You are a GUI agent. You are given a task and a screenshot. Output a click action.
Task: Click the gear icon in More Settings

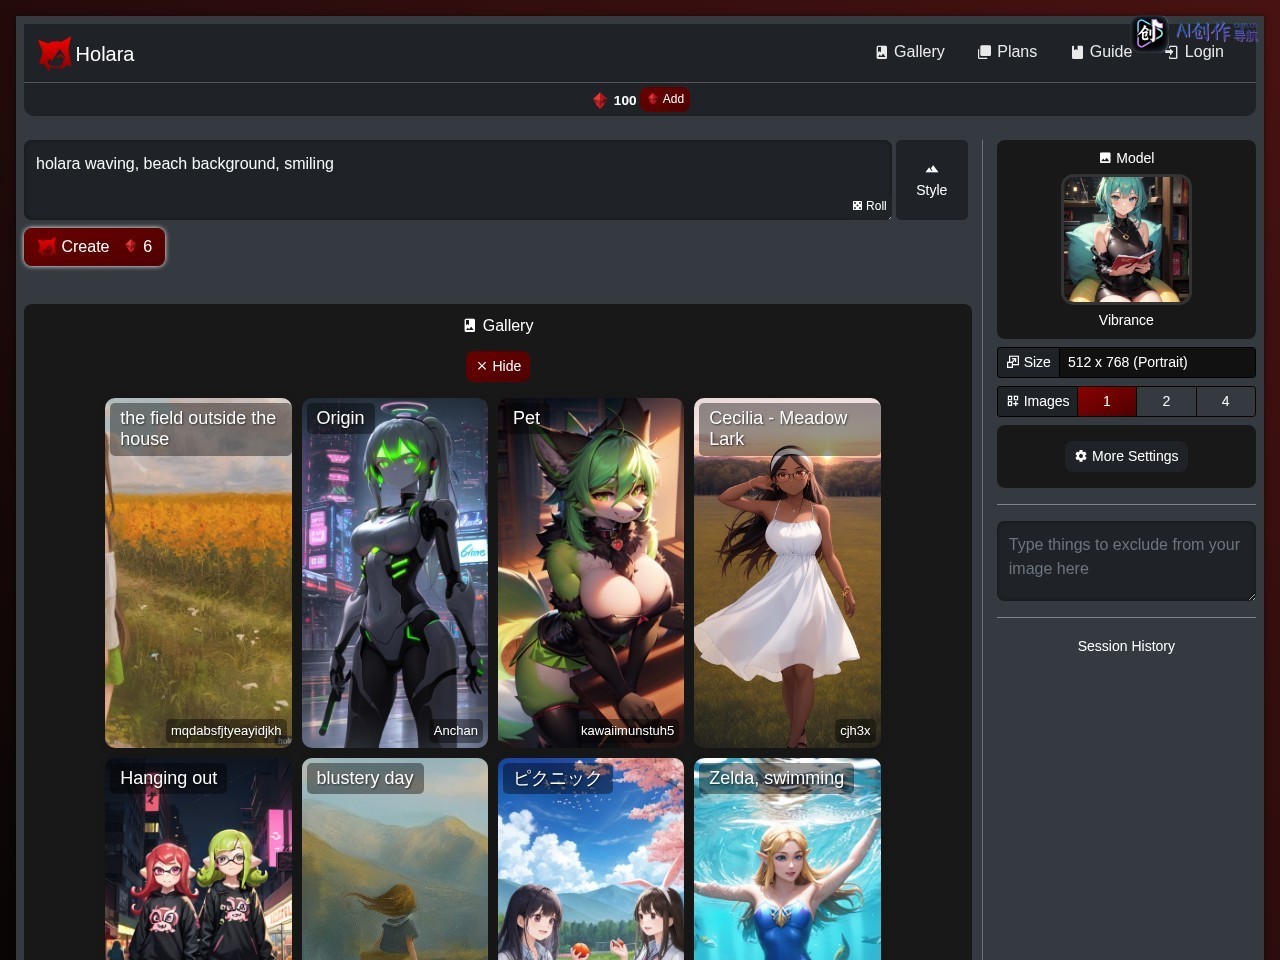tap(1081, 456)
